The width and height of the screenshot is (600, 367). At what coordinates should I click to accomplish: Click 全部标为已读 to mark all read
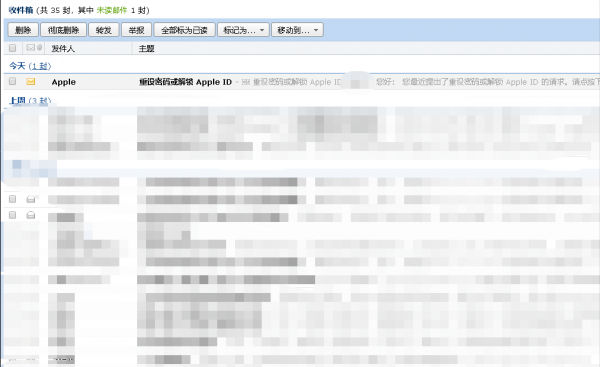click(184, 30)
